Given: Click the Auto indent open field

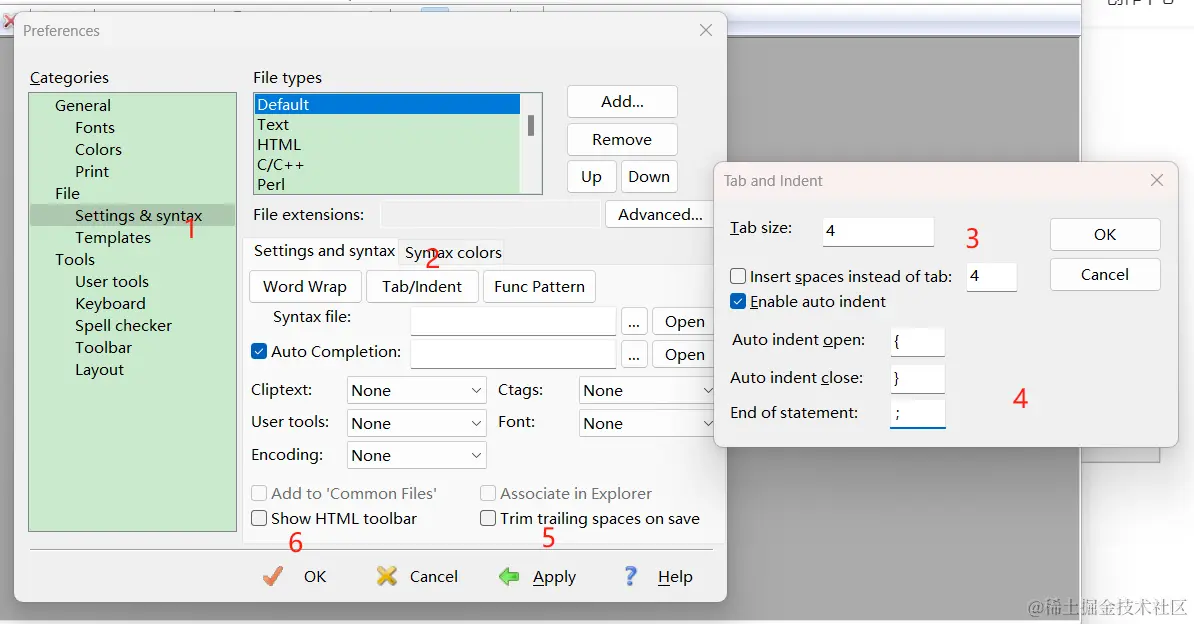Looking at the screenshot, I should pos(918,342).
